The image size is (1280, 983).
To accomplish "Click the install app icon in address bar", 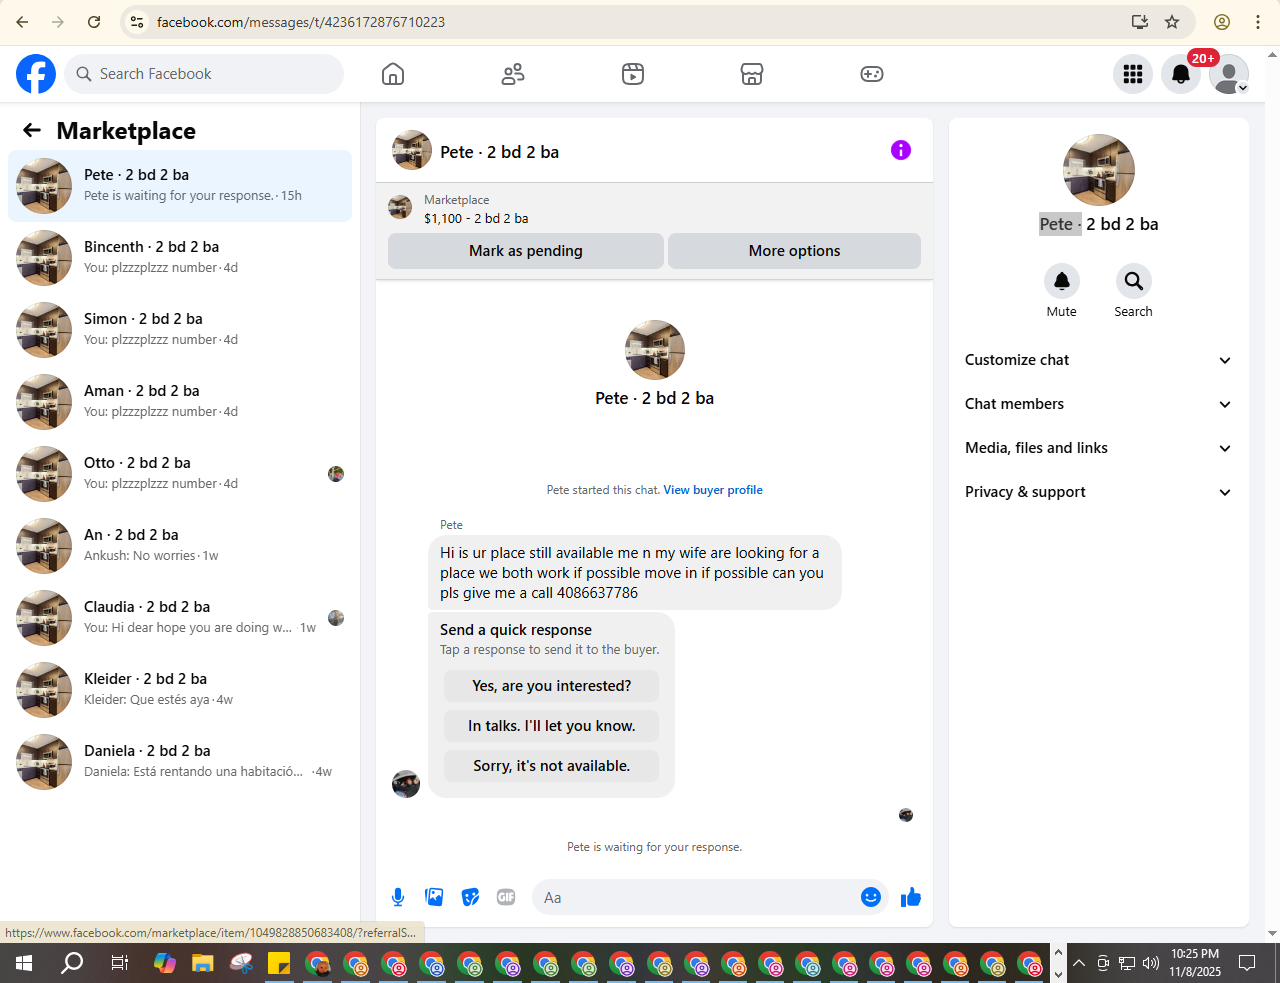I will [x=1139, y=22].
